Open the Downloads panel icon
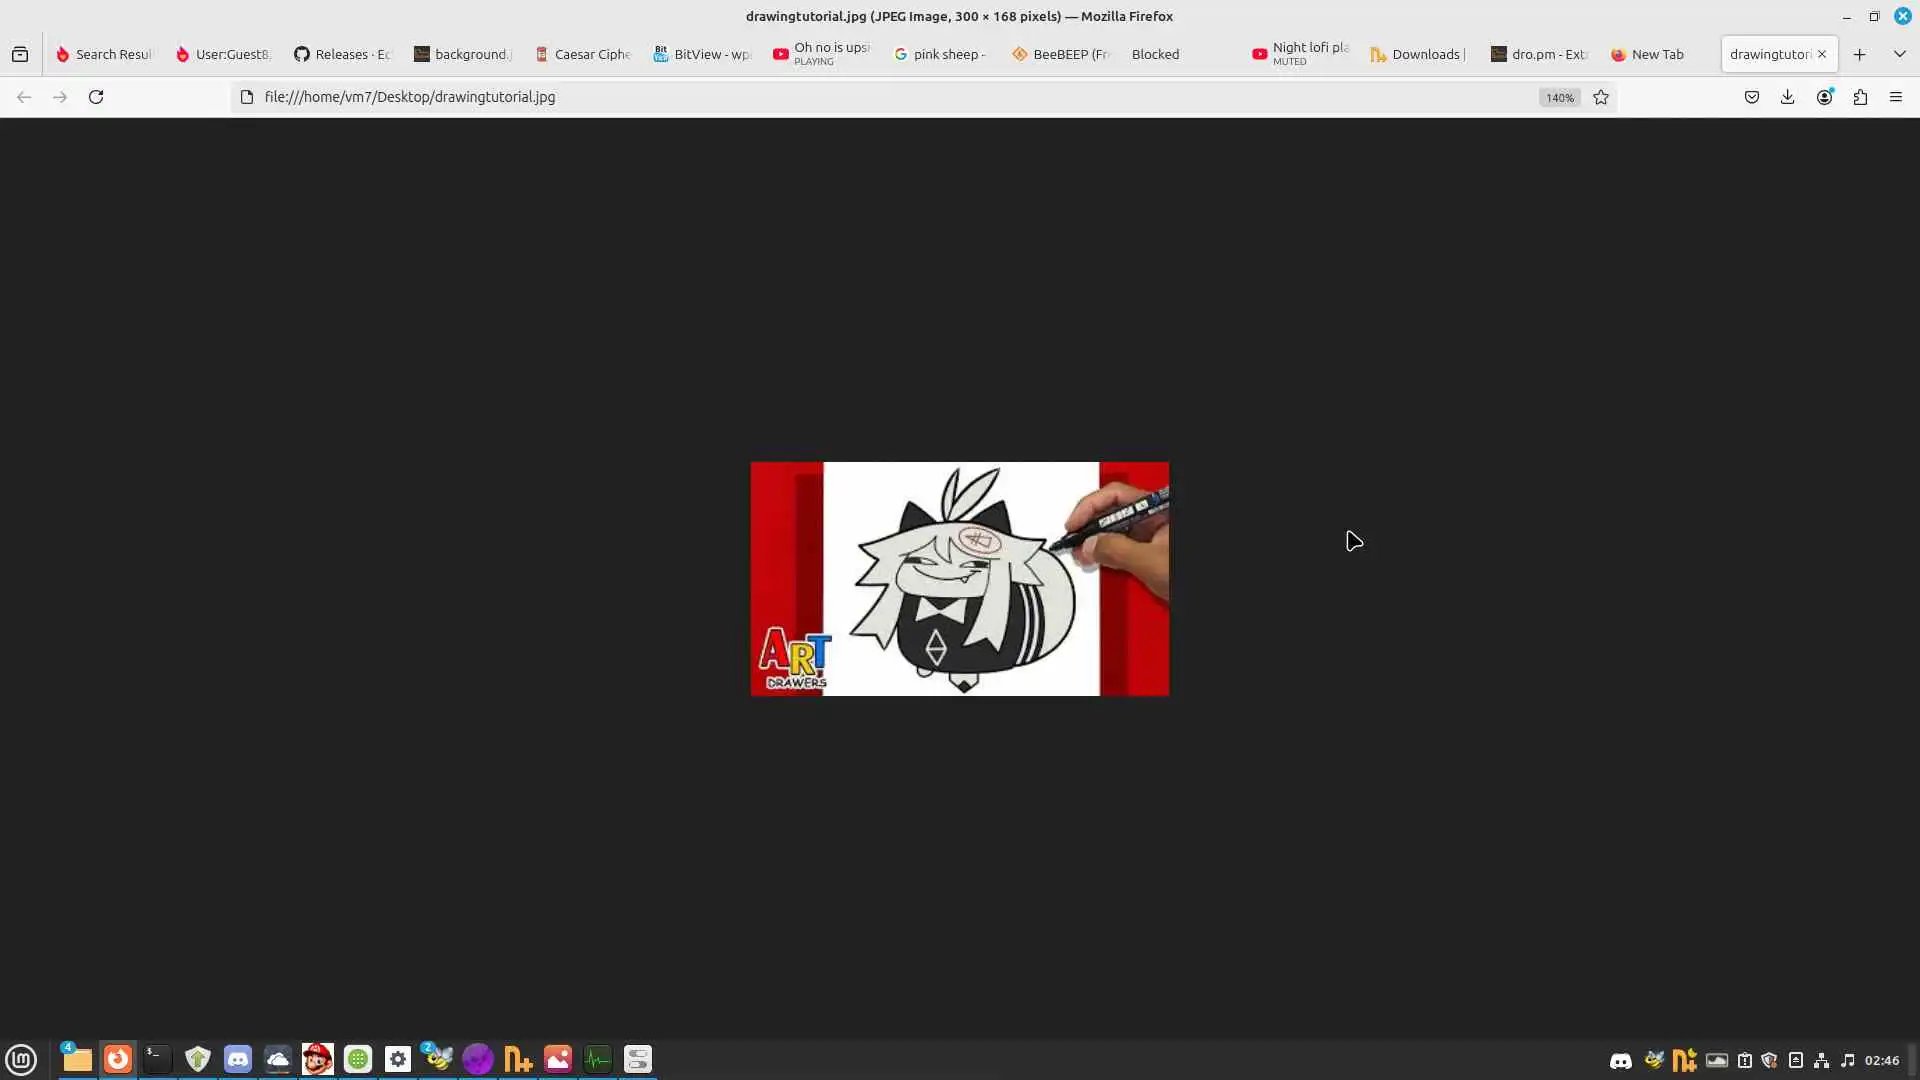 coord(1788,97)
